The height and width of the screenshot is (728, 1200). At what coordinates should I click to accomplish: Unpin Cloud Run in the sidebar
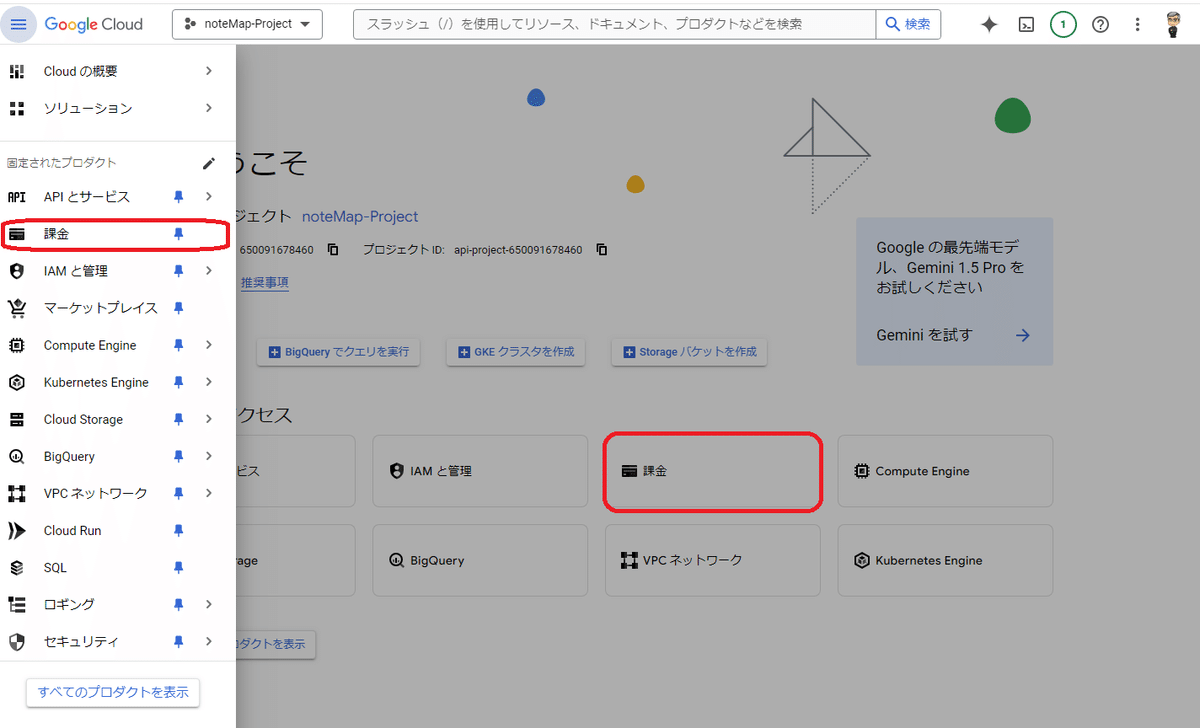point(179,530)
